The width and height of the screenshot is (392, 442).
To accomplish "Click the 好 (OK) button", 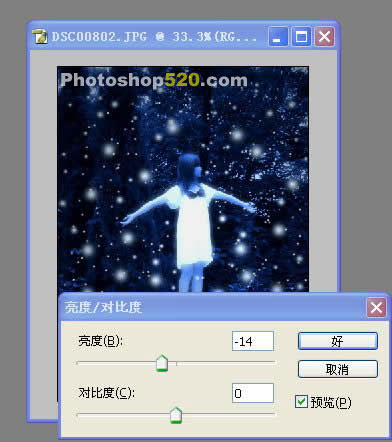I will 337,341.
